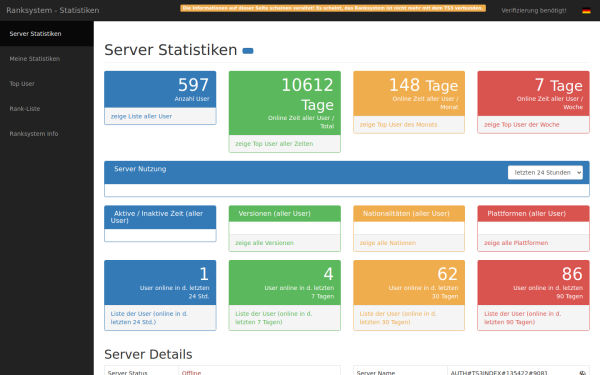Open the German flag language selector
Screen dimensions: 600x375
586,11
